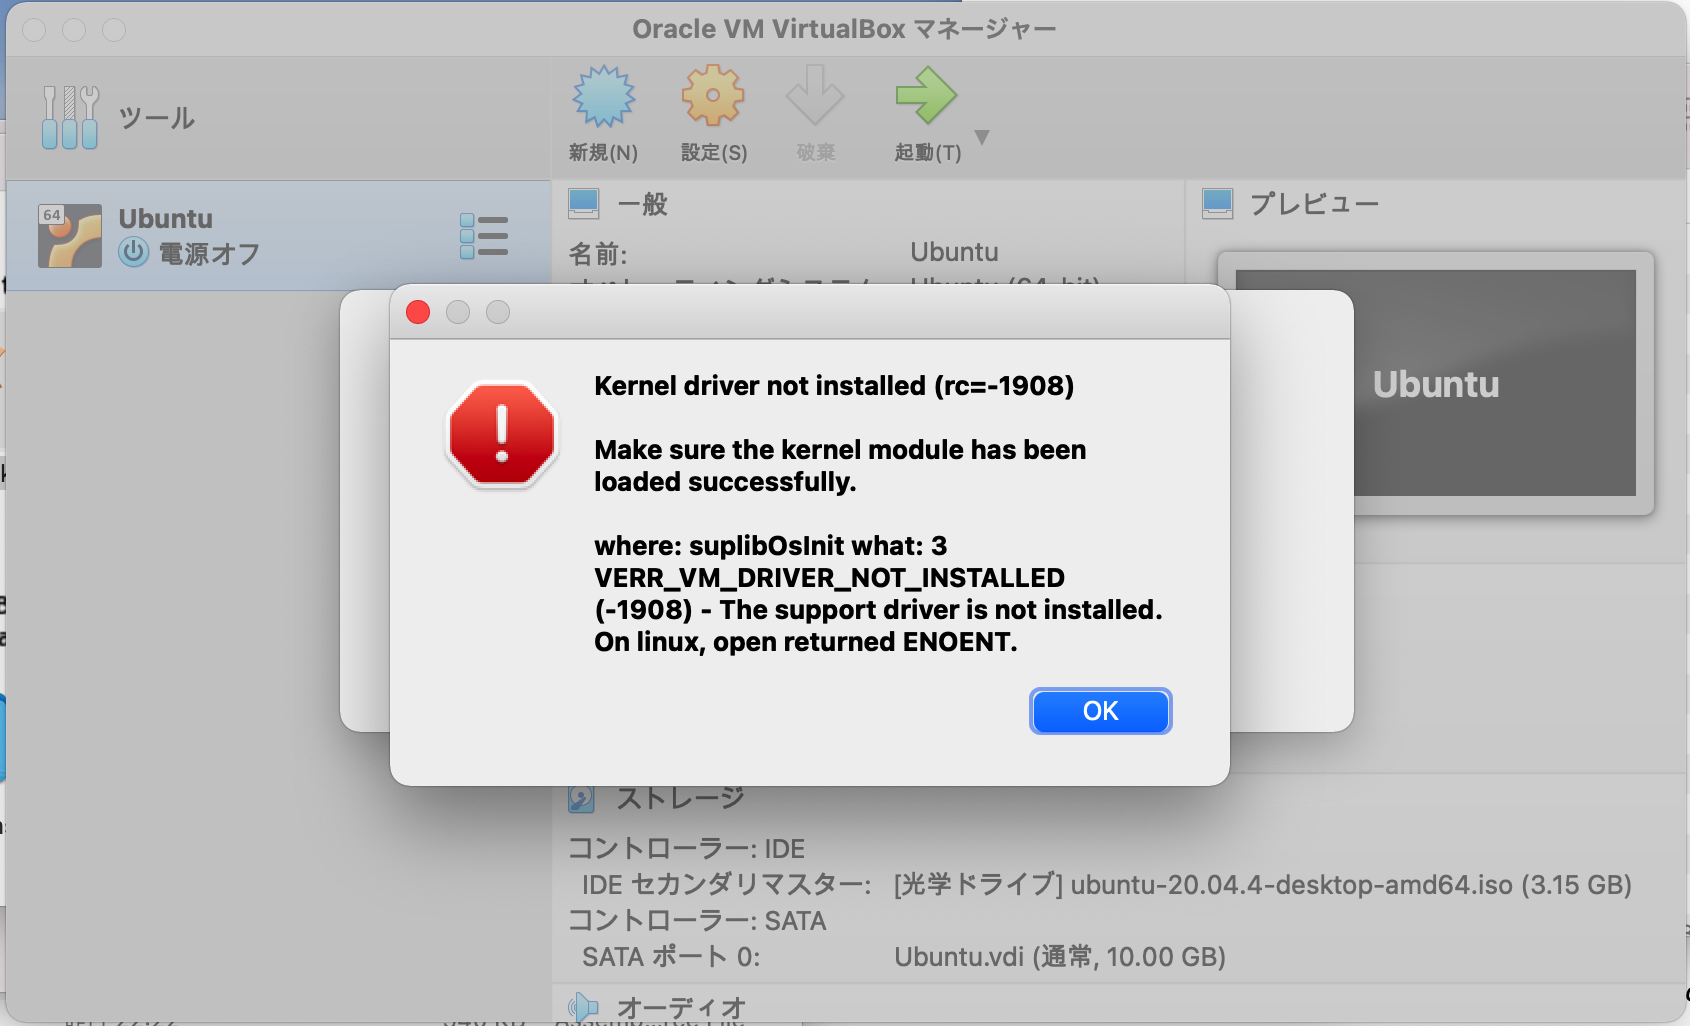Click the 名前 label in general section
Image resolution: width=1690 pixels, height=1026 pixels.
point(598,253)
